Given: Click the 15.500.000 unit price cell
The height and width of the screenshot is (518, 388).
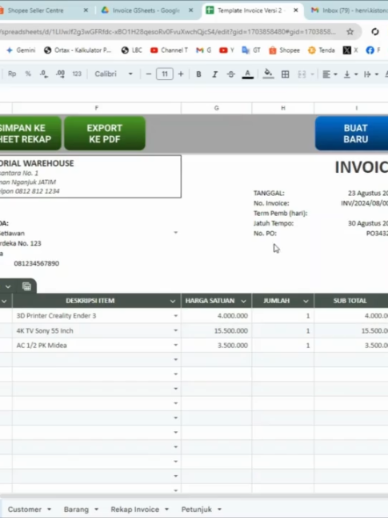Looking at the screenshot, I should (x=217, y=331).
